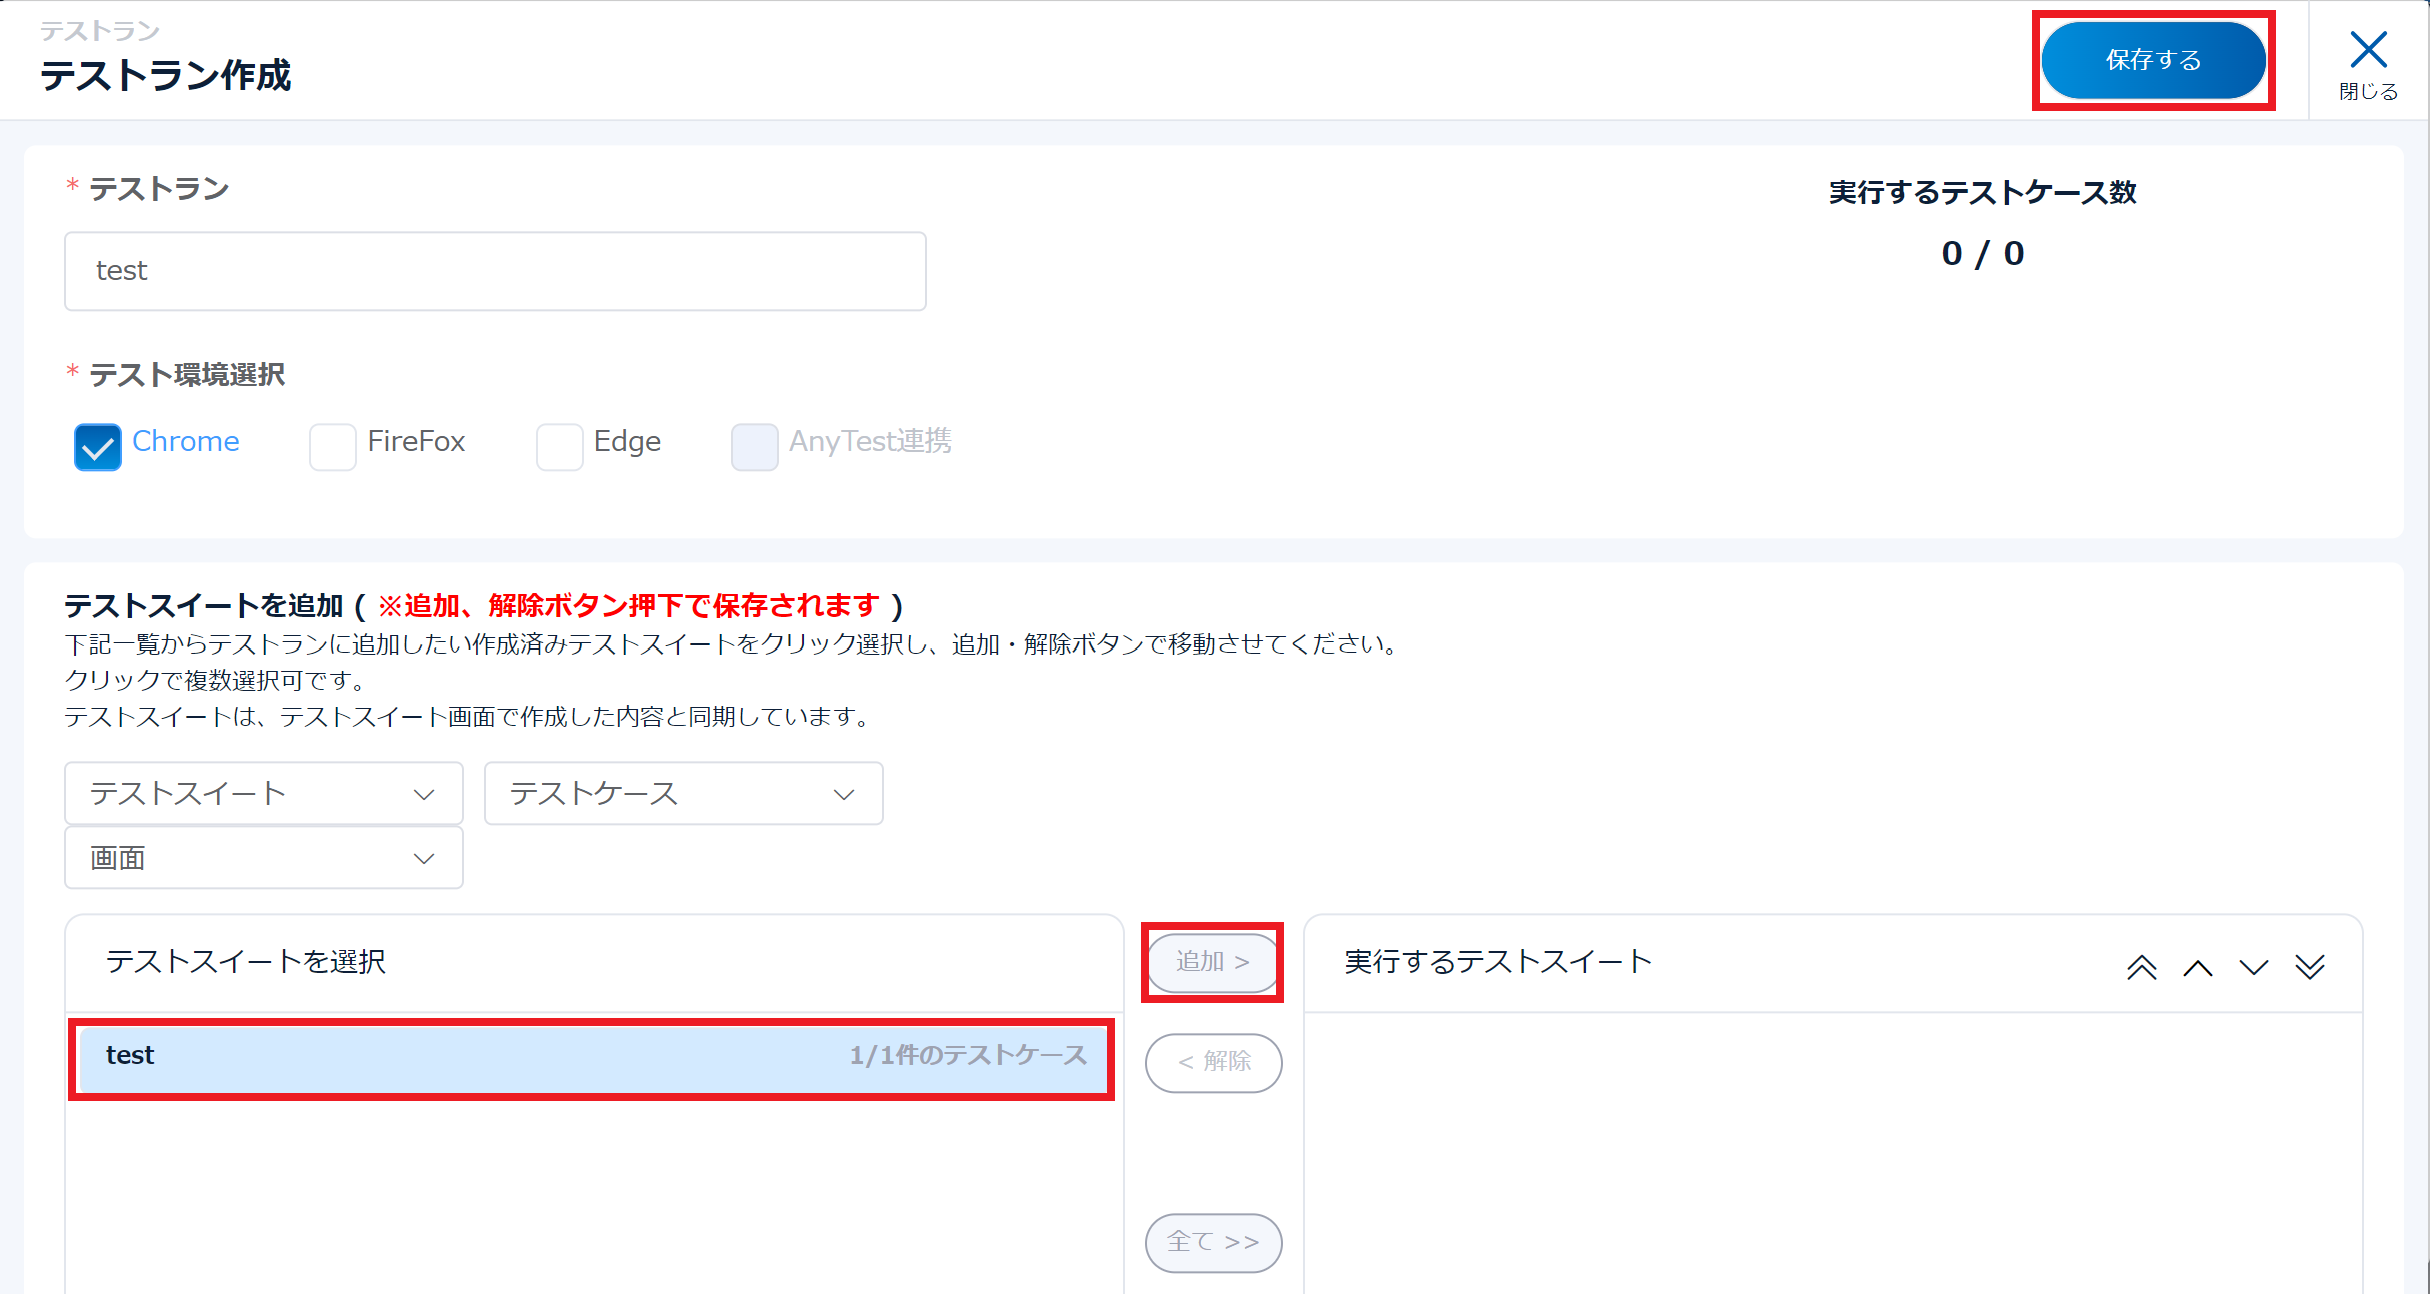The image size is (2430, 1294).
Task: Move selected suite to top using double-up arrow
Action: (2142, 966)
